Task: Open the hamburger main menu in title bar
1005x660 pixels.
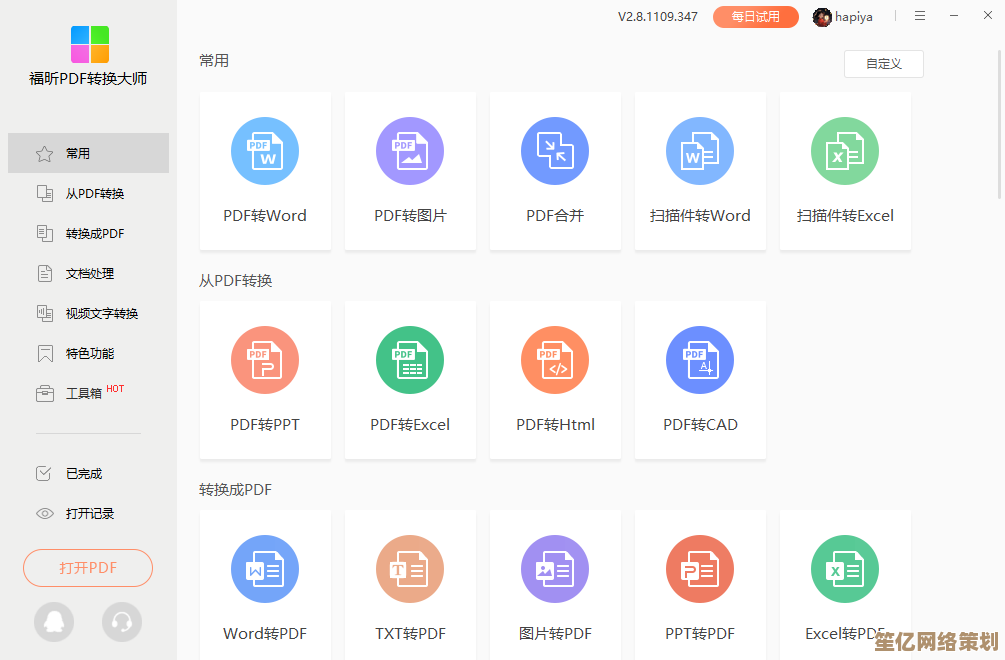Action: pyautogui.click(x=920, y=16)
